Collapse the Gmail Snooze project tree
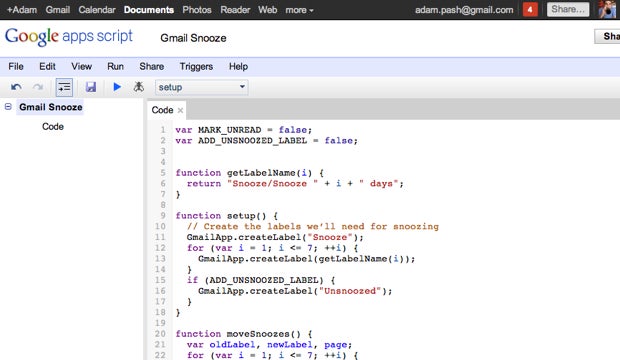620x360 pixels. coord(8,107)
